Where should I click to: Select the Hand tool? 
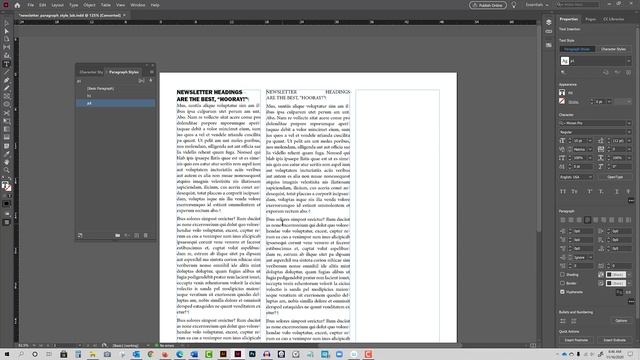[x=7, y=162]
